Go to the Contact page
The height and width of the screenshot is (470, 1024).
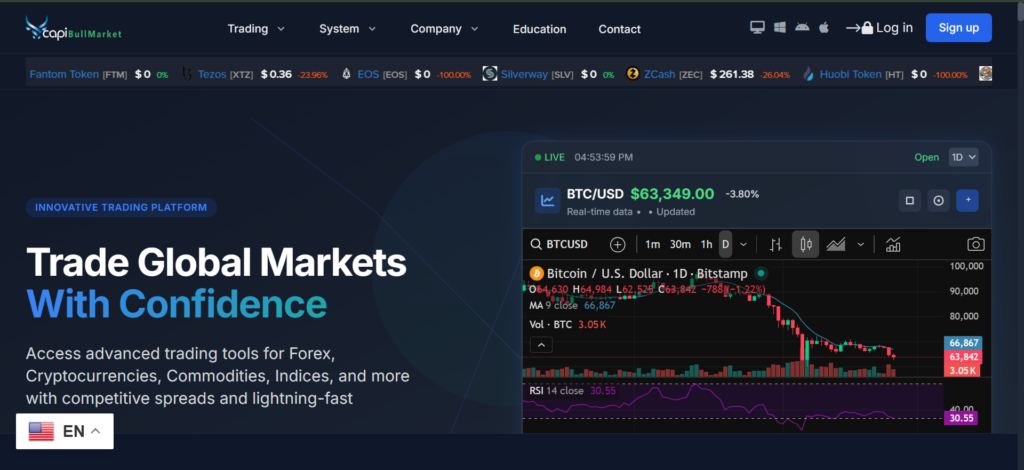coord(619,29)
